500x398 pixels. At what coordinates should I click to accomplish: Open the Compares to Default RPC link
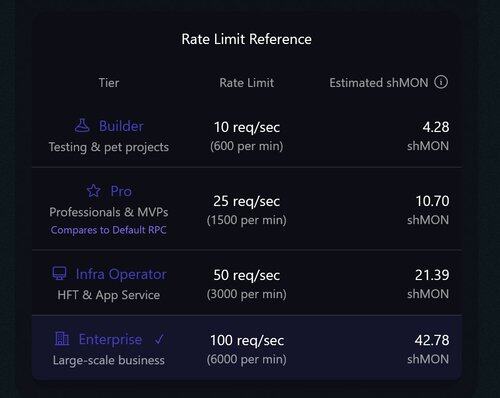(x=108, y=230)
